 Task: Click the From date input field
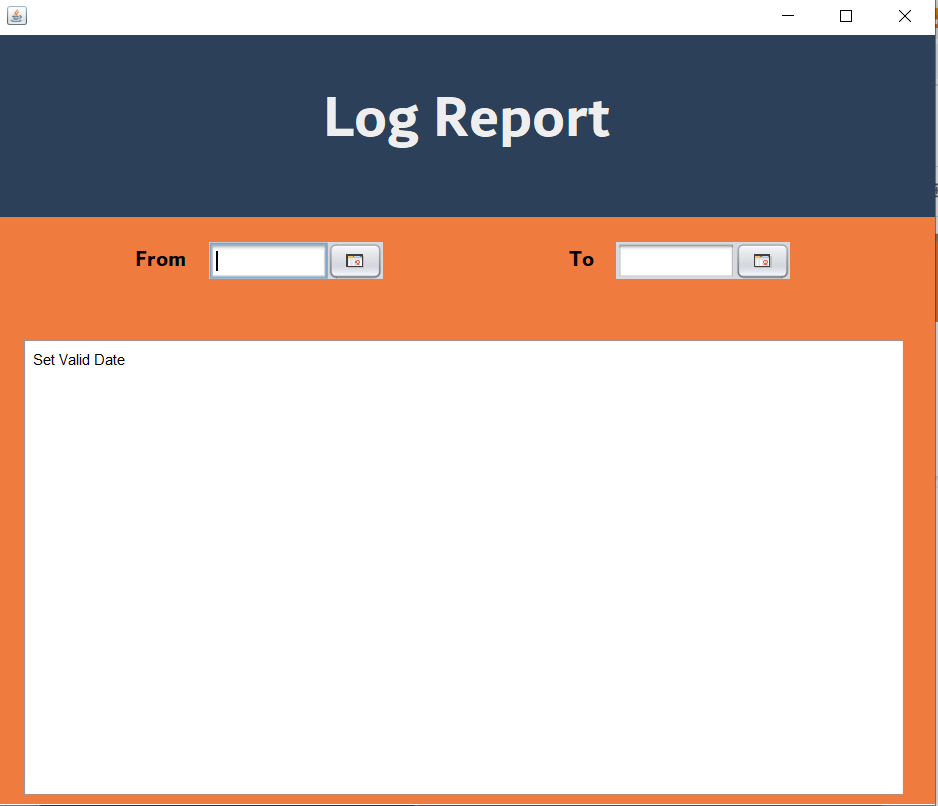(x=268, y=261)
